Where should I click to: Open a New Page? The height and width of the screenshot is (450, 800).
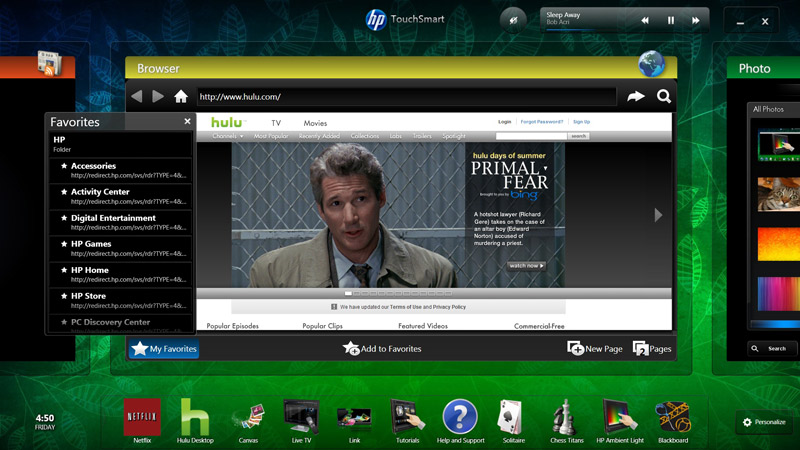(595, 348)
